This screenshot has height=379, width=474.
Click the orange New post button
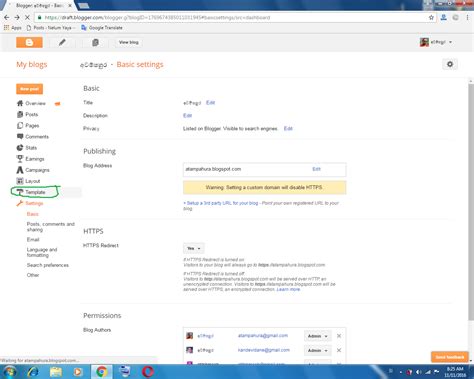pyautogui.click(x=29, y=89)
